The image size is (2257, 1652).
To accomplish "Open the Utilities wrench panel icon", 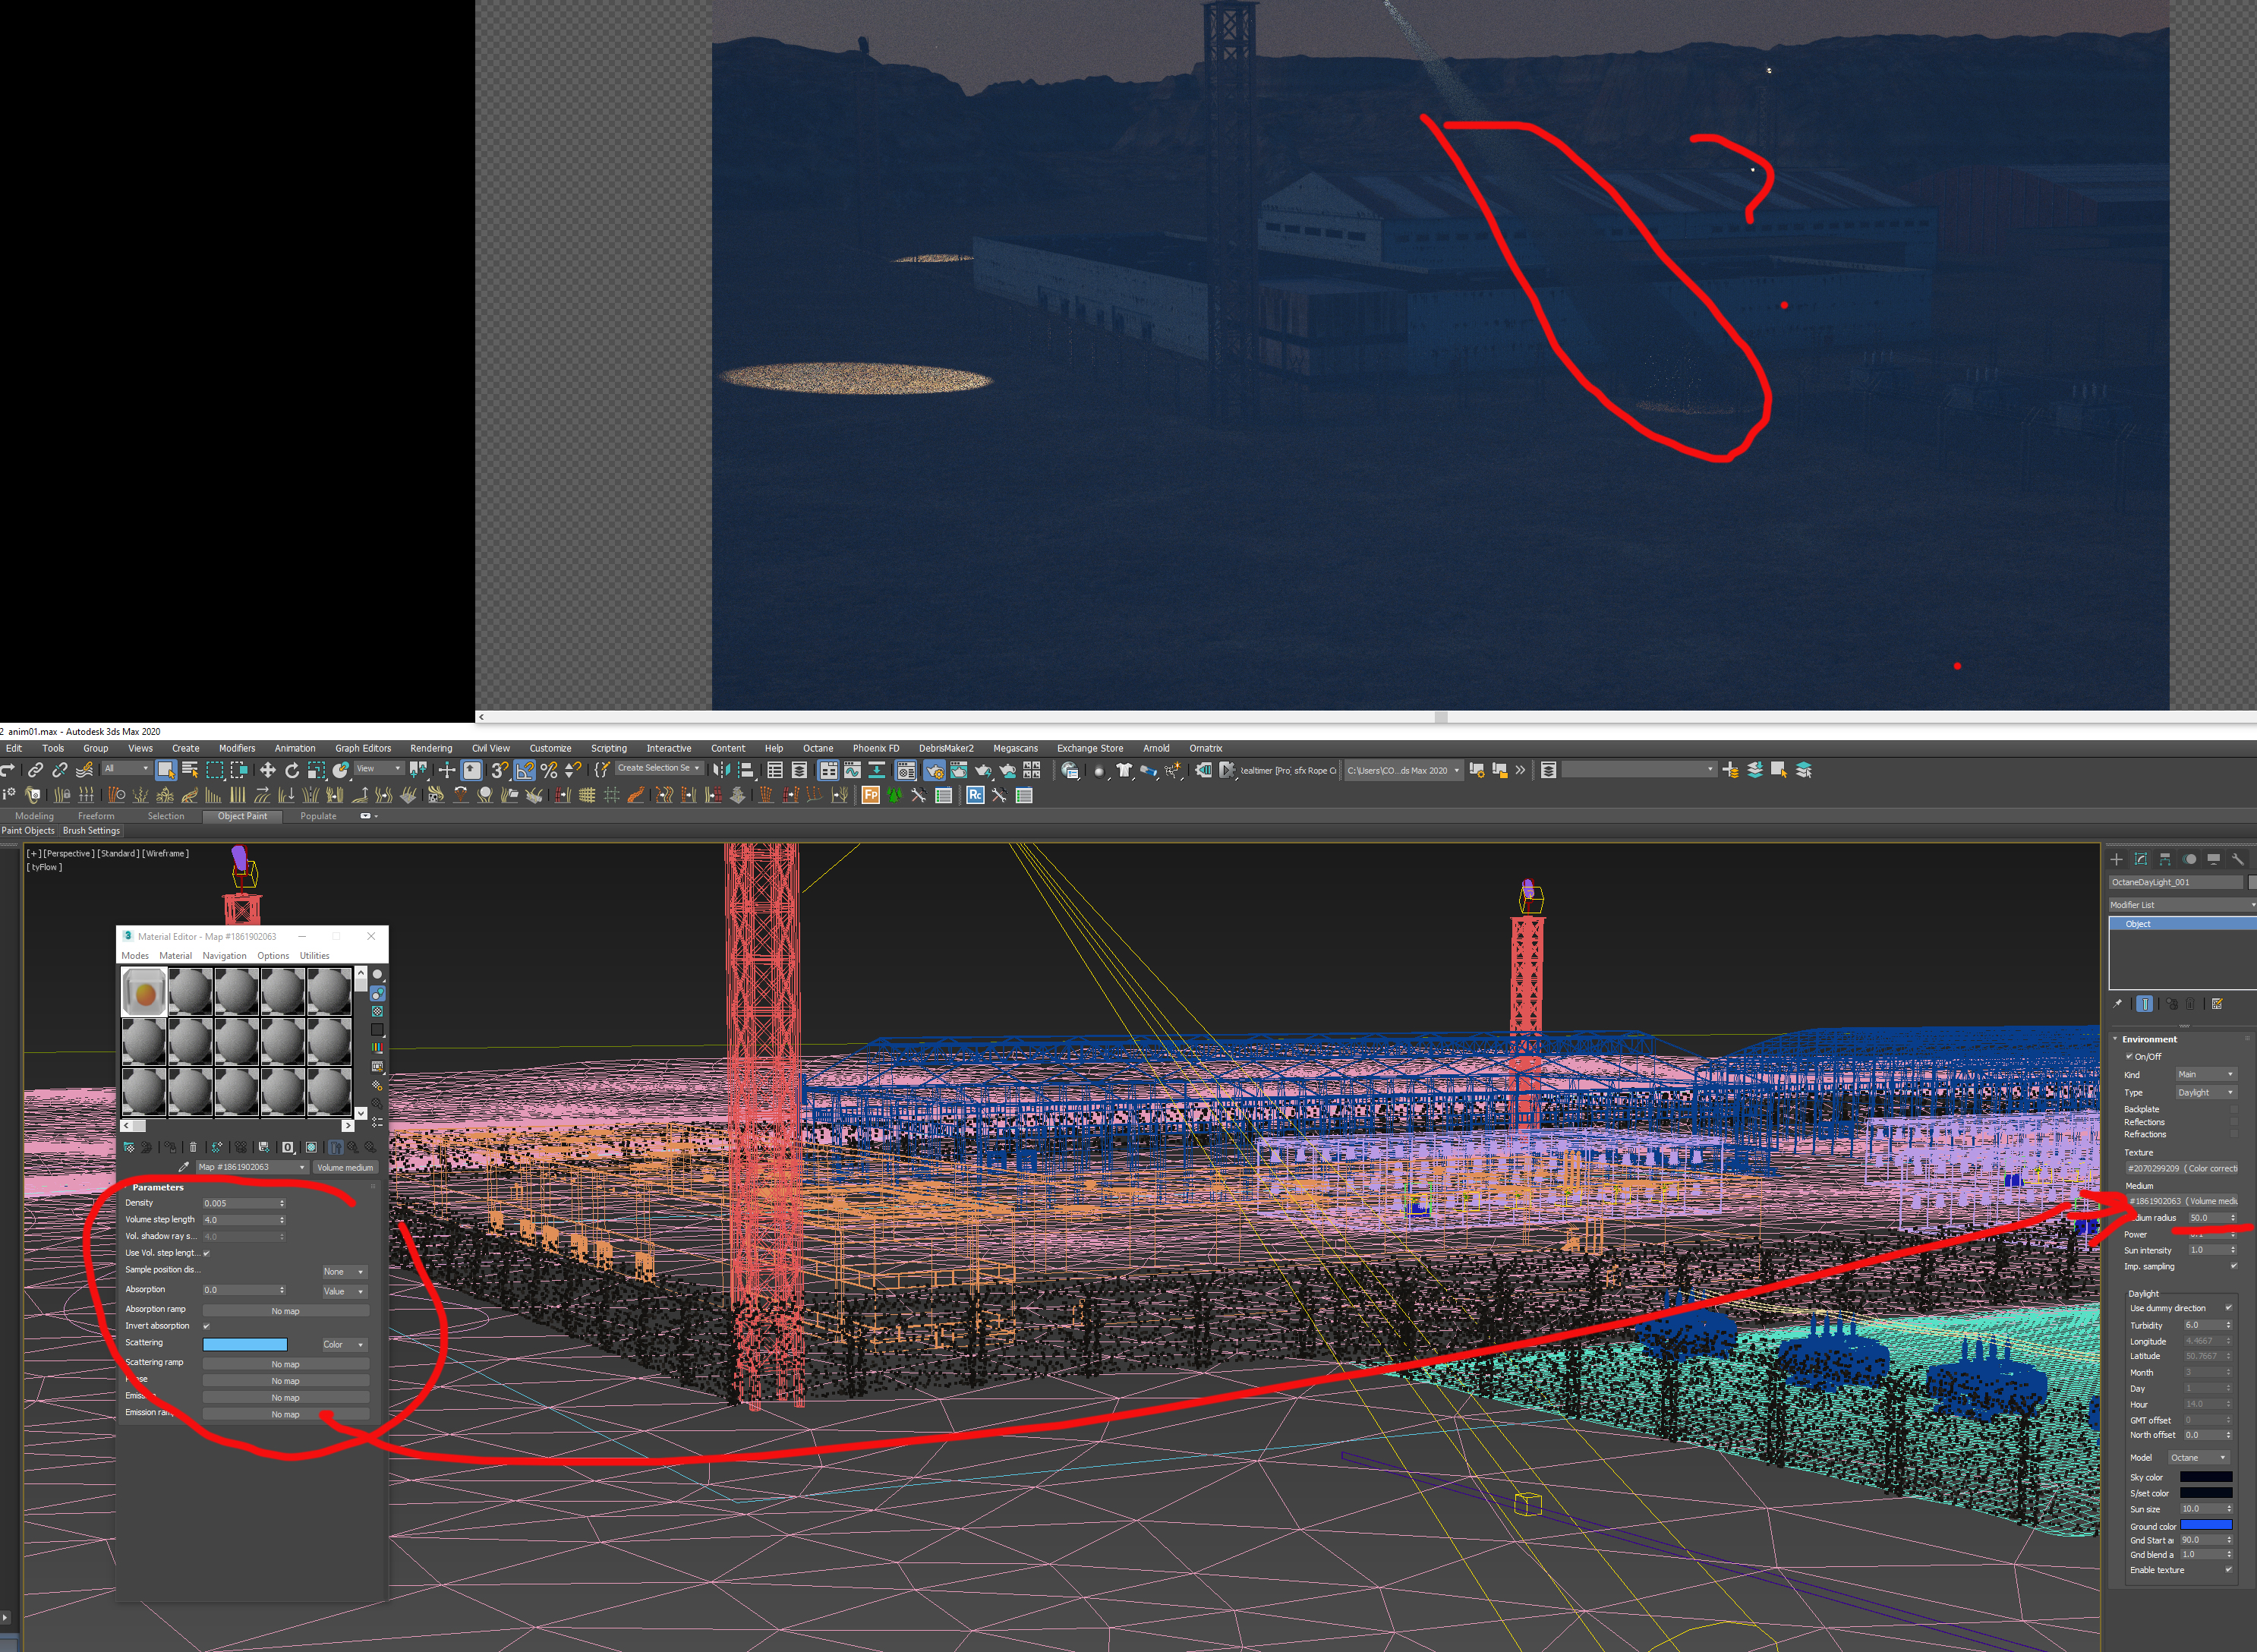I will point(2237,859).
